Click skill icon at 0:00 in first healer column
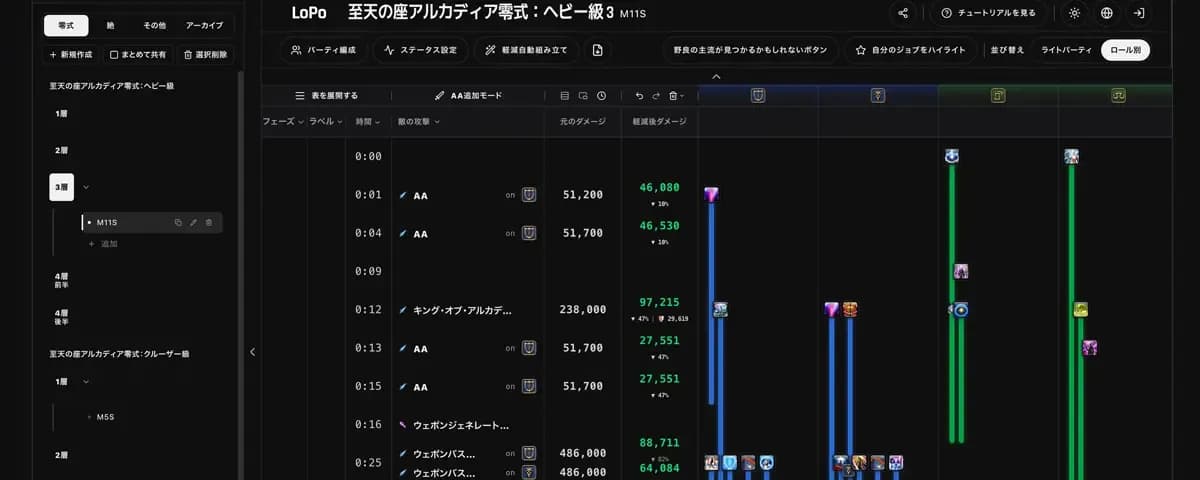The height and width of the screenshot is (480, 1200). [952, 156]
